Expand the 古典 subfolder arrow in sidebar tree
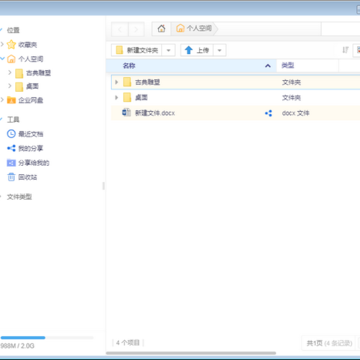The width and height of the screenshot is (360, 360). tap(10, 72)
